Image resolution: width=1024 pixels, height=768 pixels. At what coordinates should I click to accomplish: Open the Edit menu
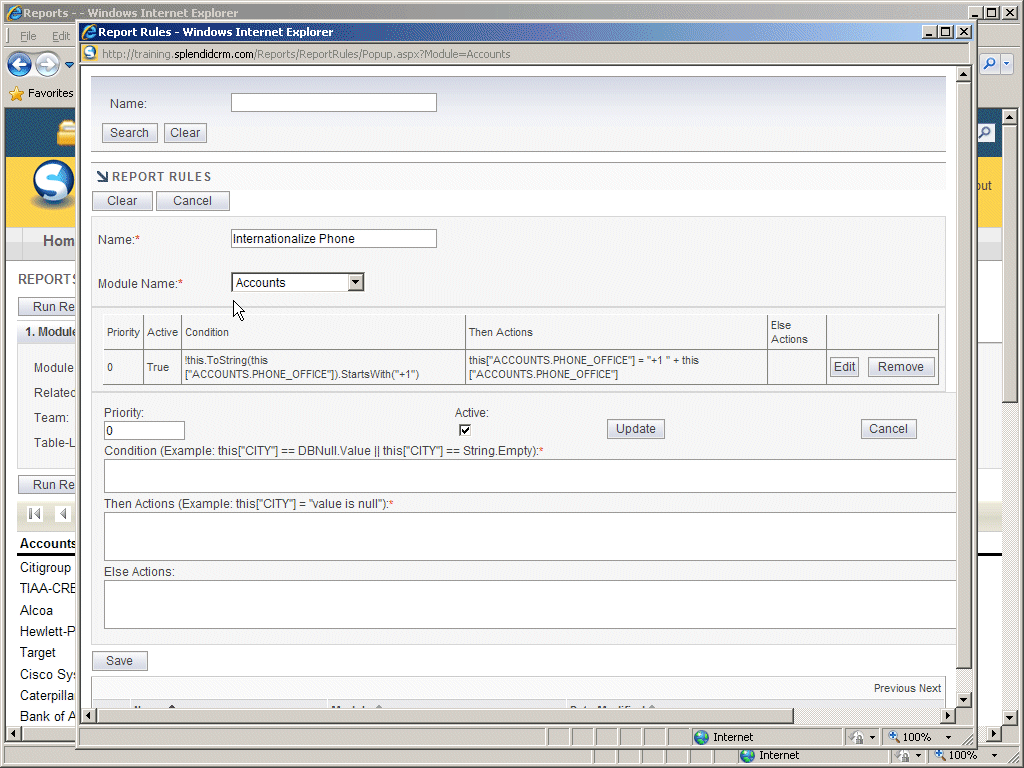pyautogui.click(x=61, y=36)
